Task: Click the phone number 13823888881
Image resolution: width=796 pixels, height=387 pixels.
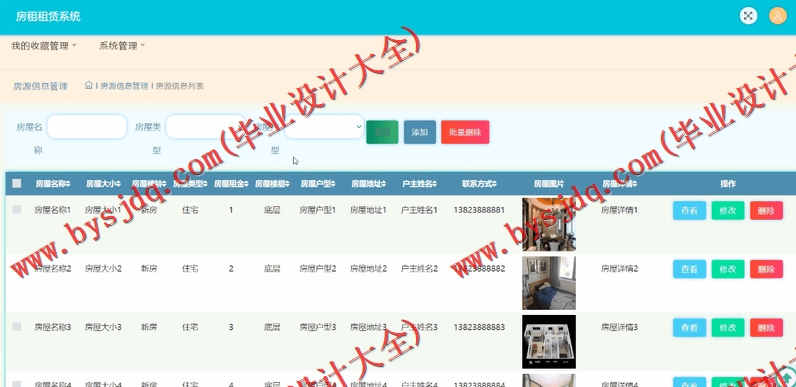Action: click(x=479, y=210)
